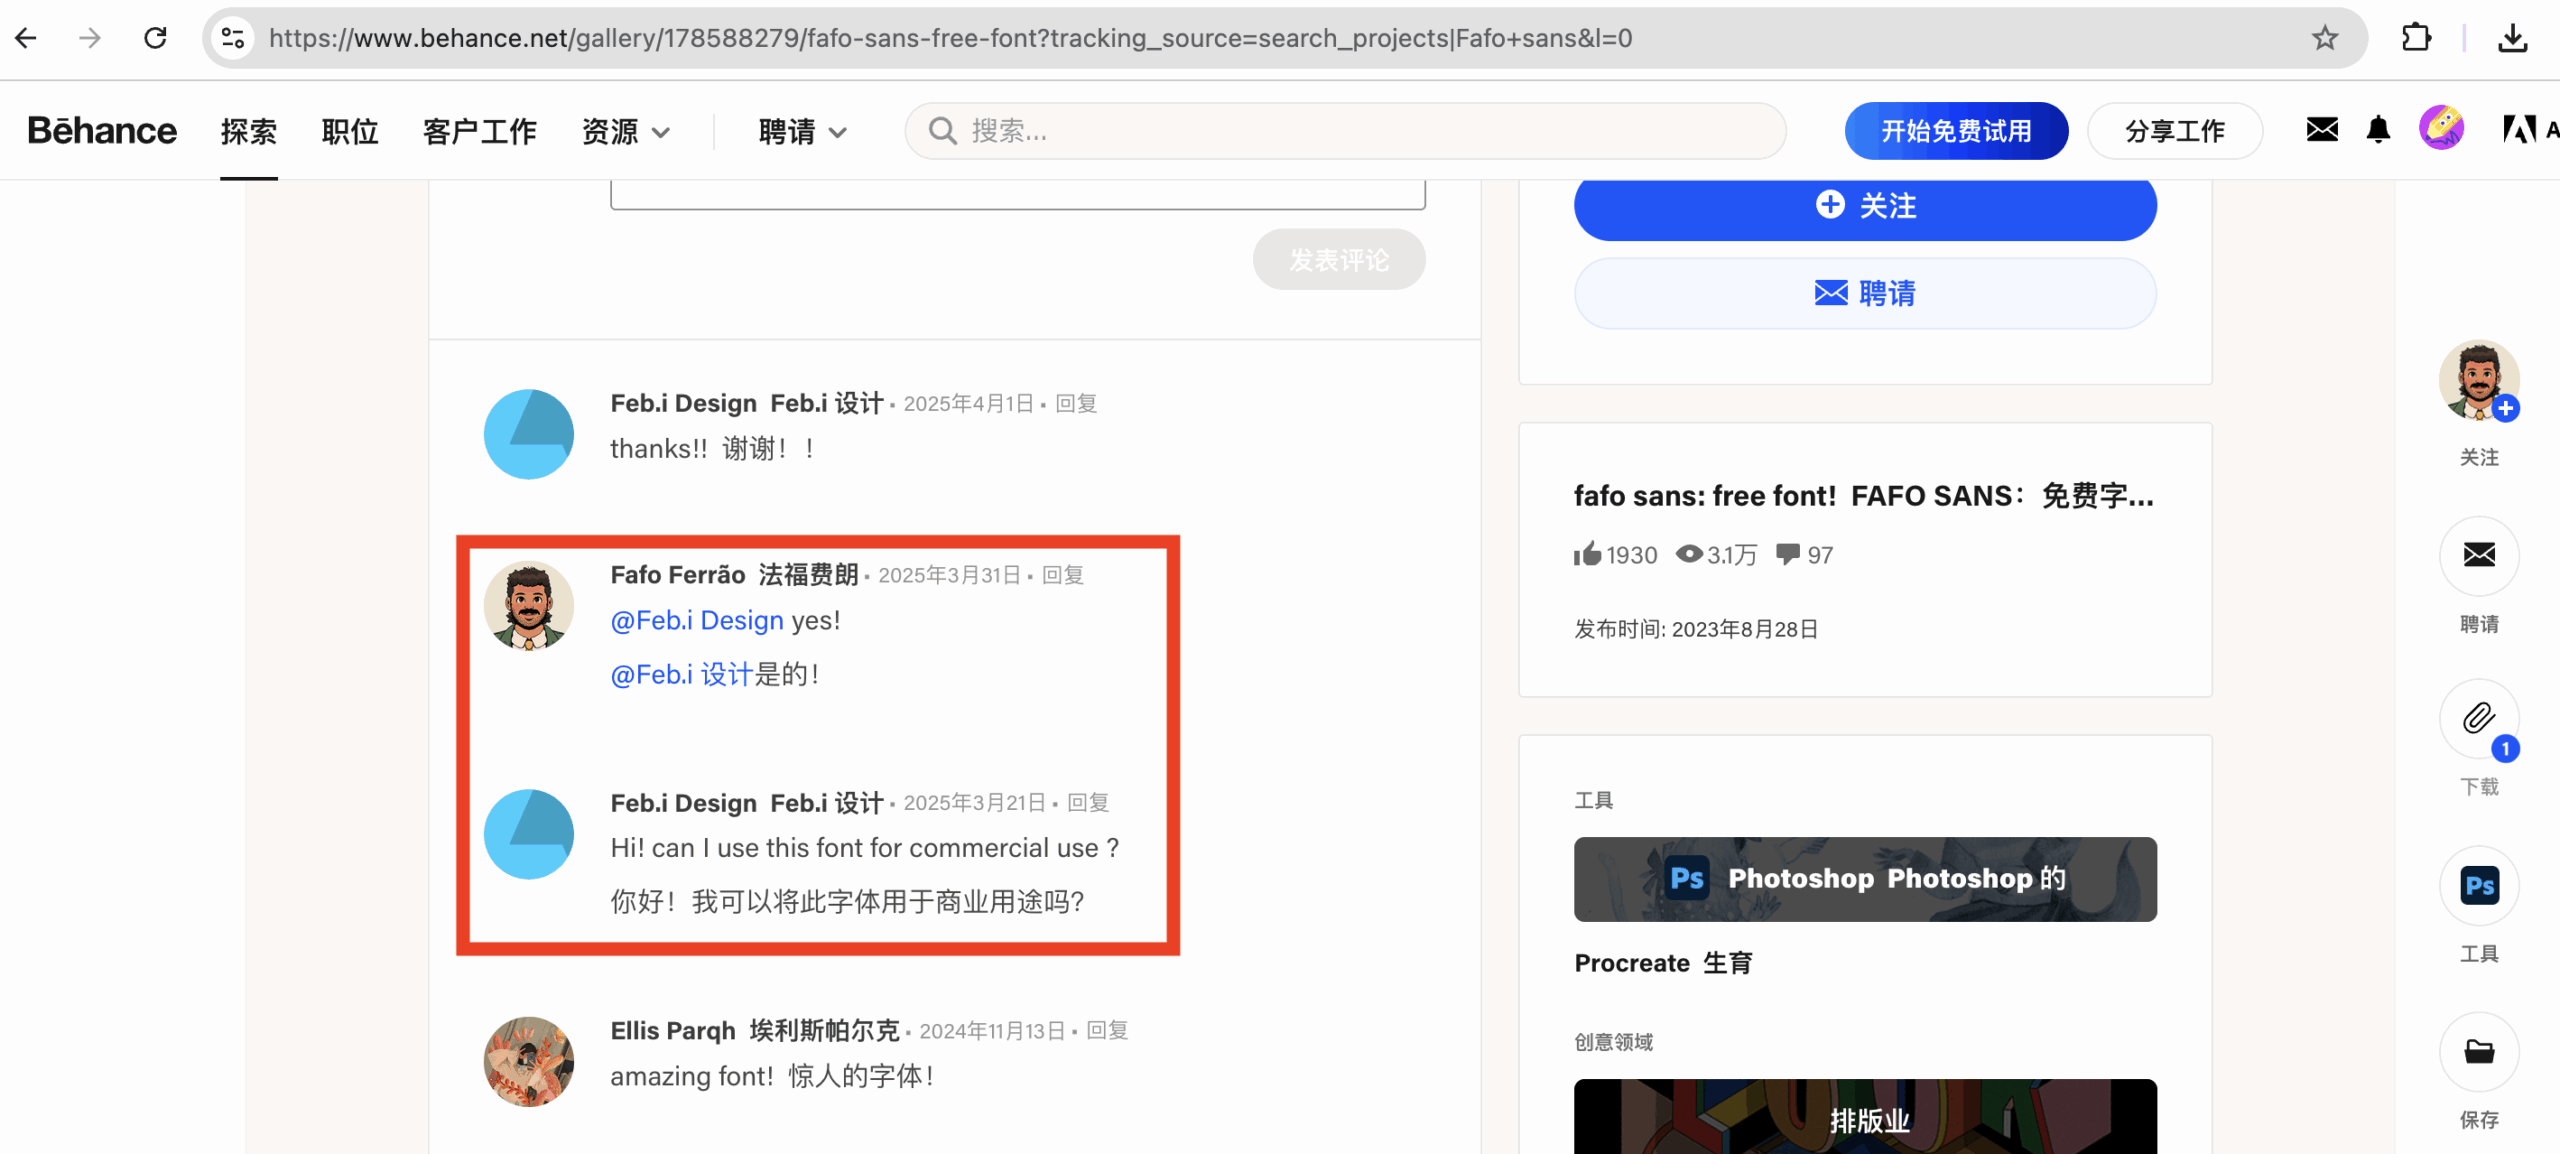Open the 客户工作 navigation item
2560x1154 pixels.
coord(480,131)
